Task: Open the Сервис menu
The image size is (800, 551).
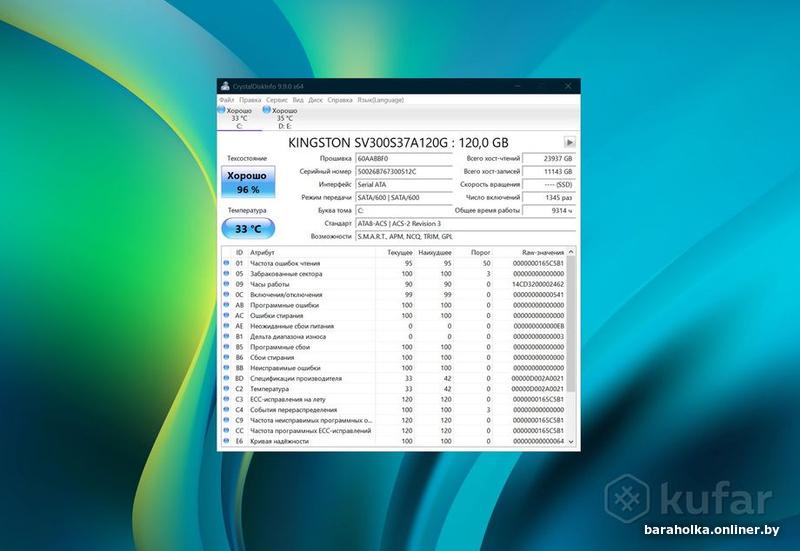Action: point(277,100)
